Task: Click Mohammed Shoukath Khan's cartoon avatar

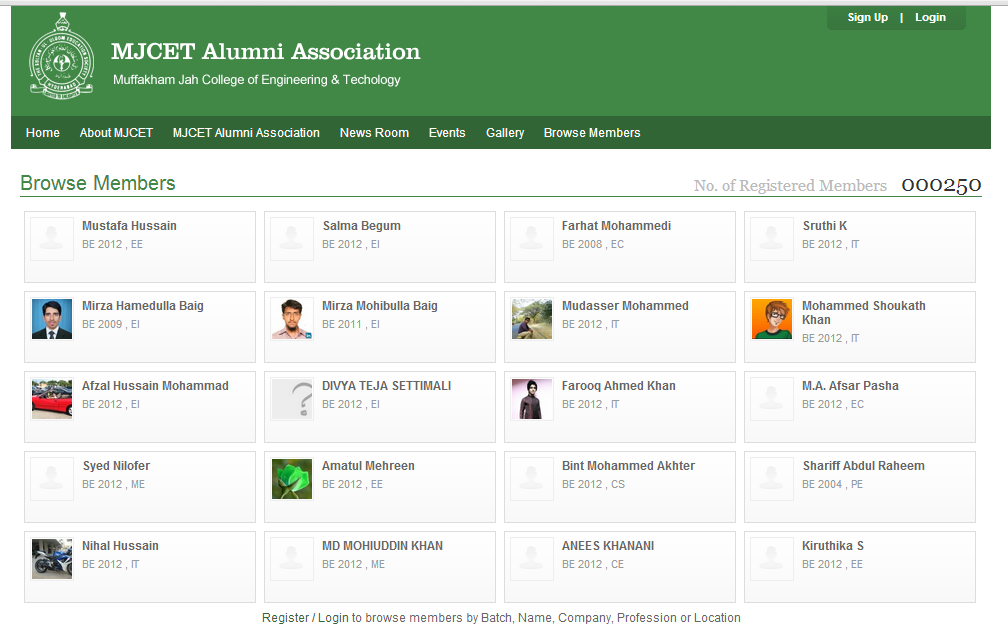Action: [772, 319]
